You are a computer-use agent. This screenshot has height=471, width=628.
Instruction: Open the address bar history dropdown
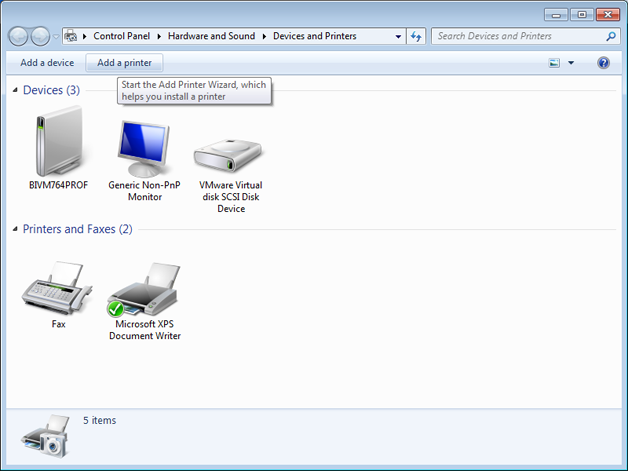pos(398,36)
